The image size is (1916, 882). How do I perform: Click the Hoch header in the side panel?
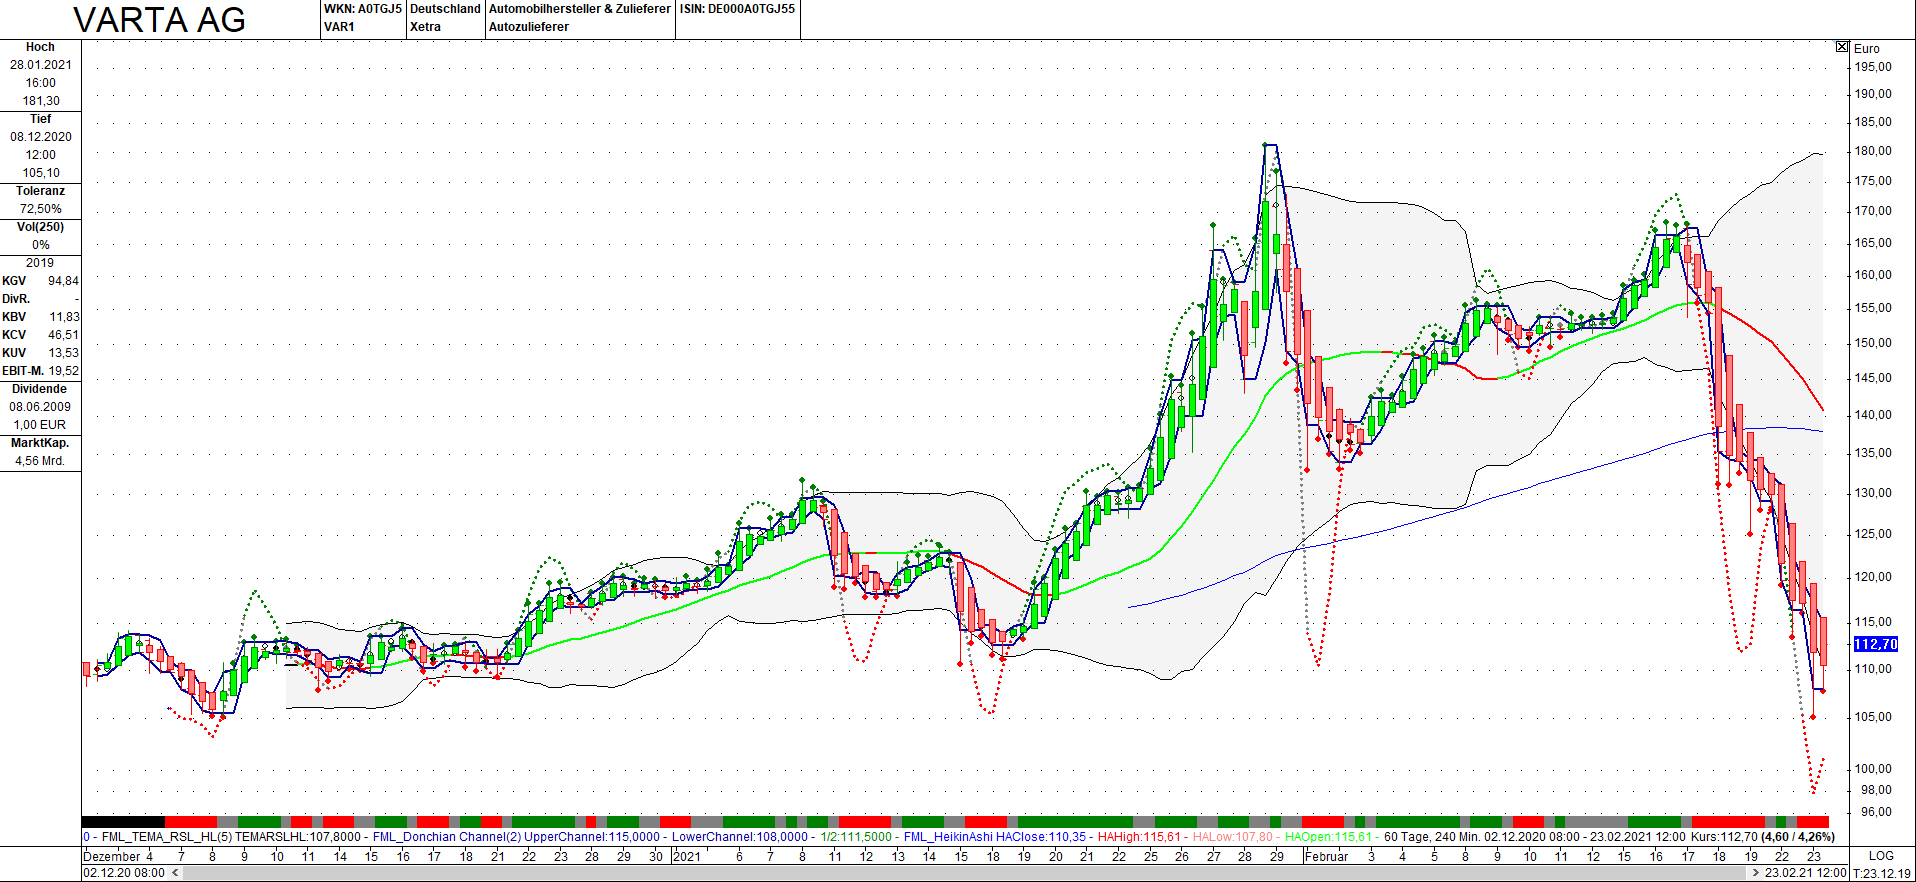[x=40, y=47]
